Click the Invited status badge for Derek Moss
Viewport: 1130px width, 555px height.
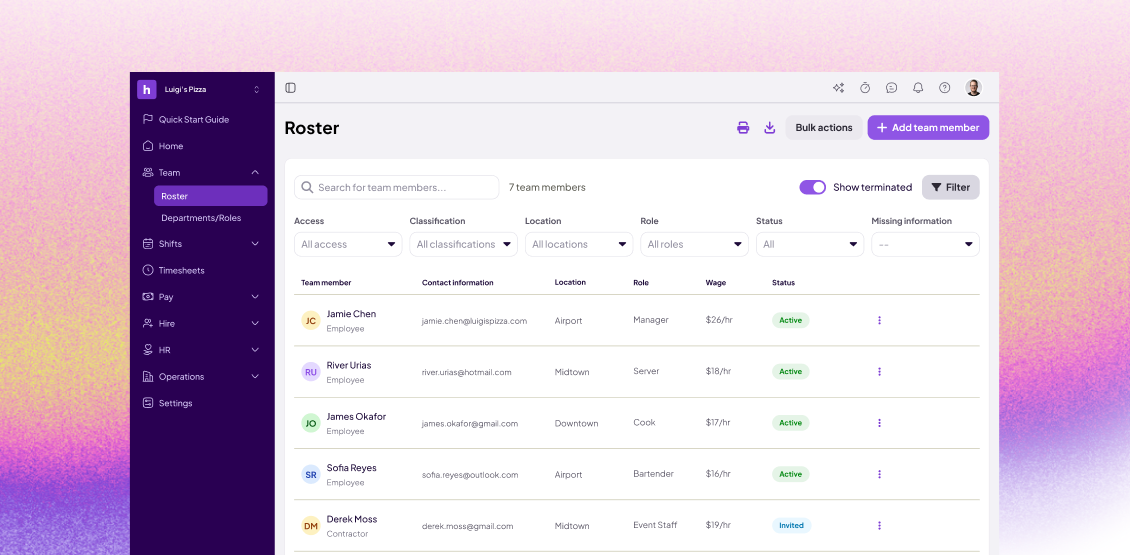point(791,525)
